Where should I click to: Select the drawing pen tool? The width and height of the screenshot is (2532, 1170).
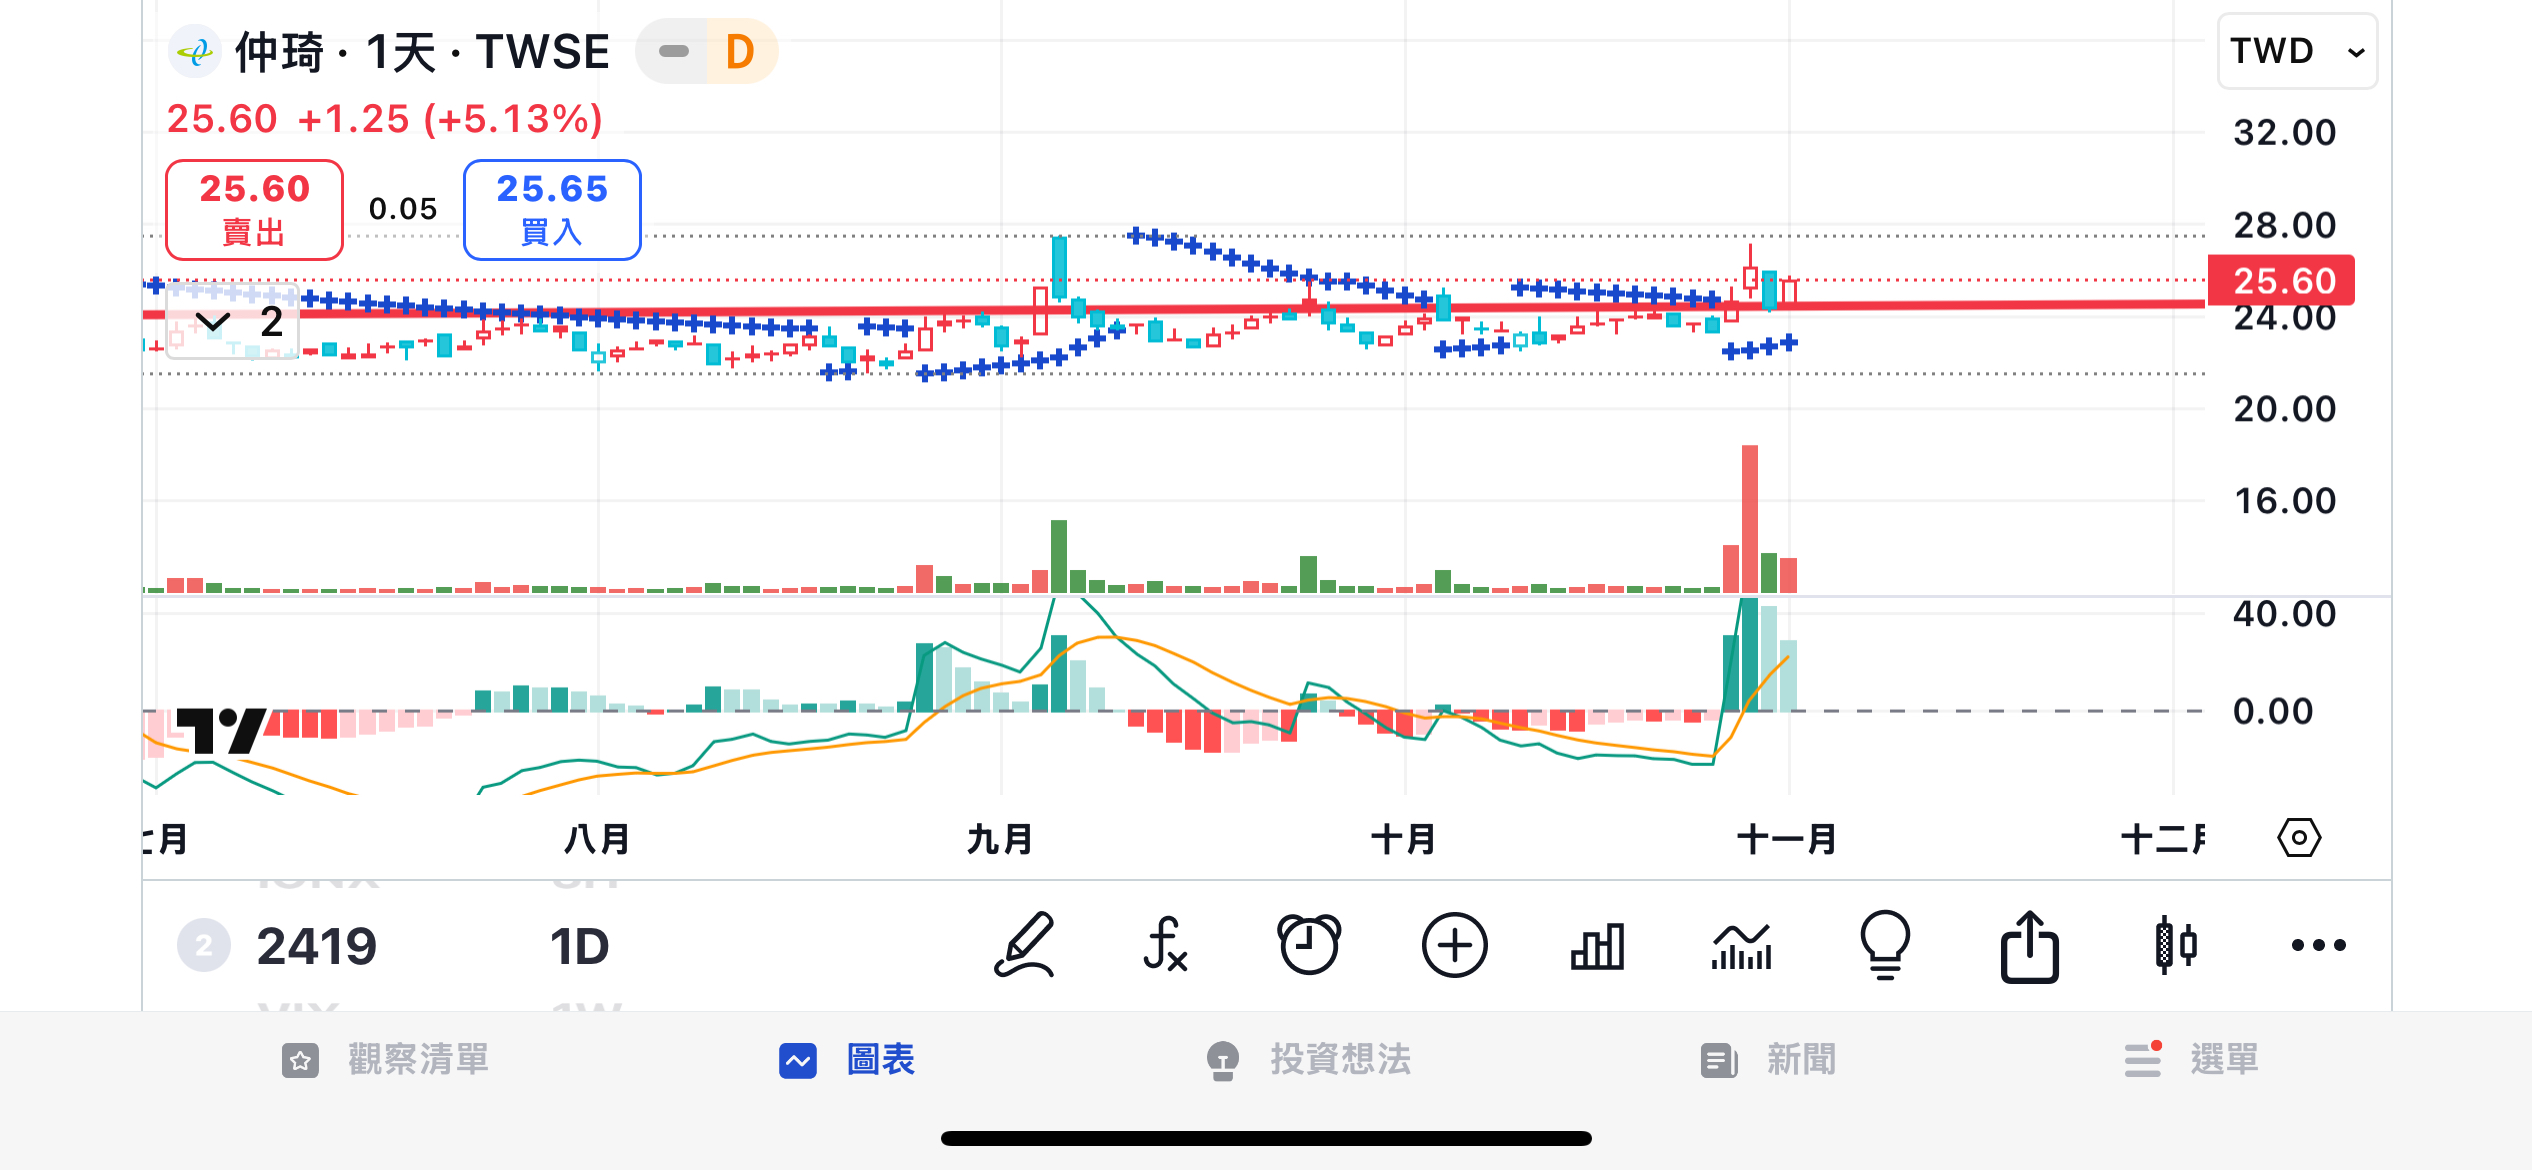point(1024,945)
